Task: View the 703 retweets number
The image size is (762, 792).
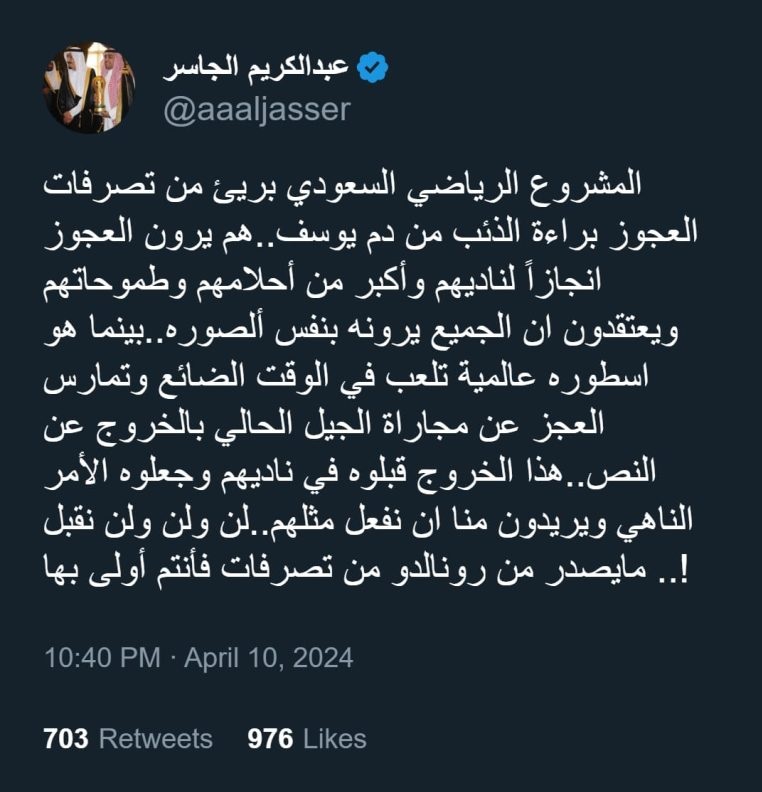Action: click(66, 738)
